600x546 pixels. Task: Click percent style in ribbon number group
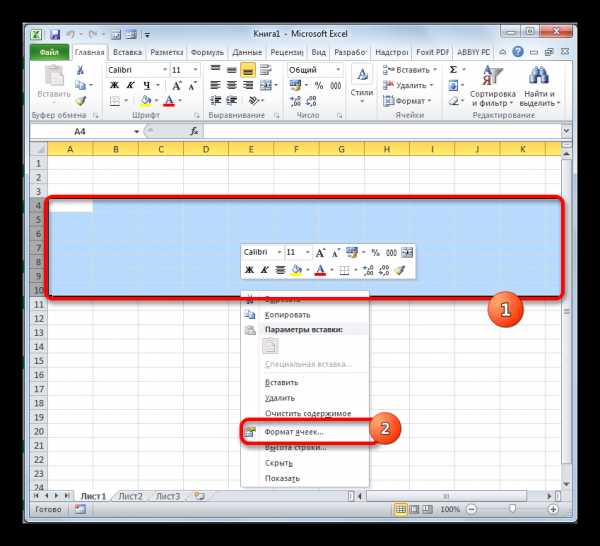point(318,86)
